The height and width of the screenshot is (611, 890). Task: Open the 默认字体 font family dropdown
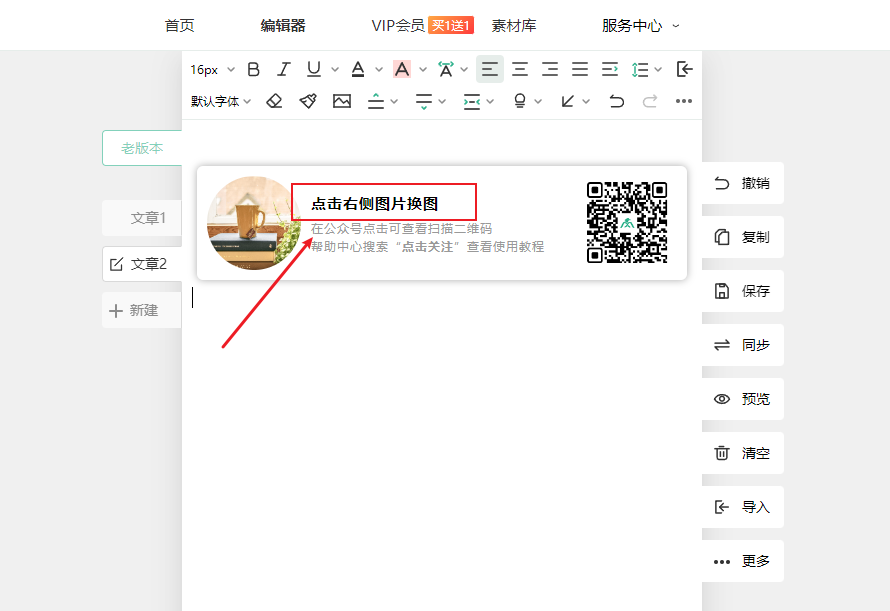220,101
